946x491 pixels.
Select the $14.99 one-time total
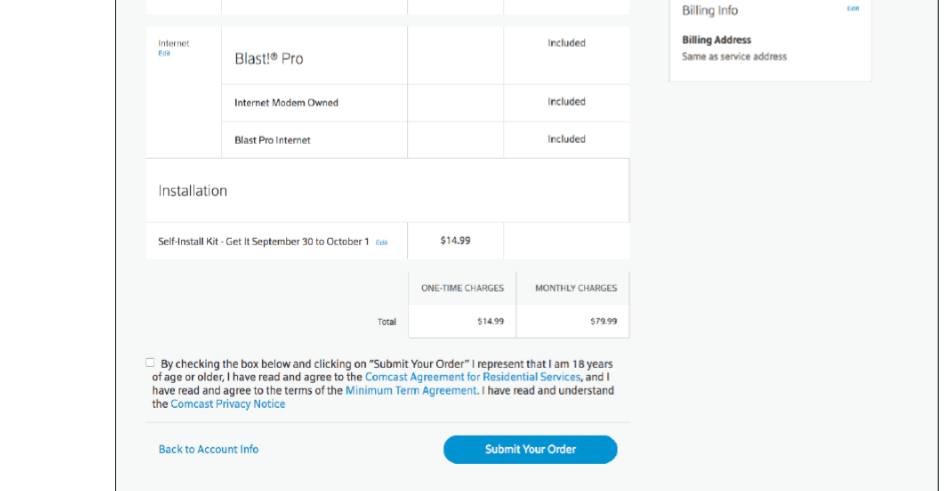(x=490, y=322)
